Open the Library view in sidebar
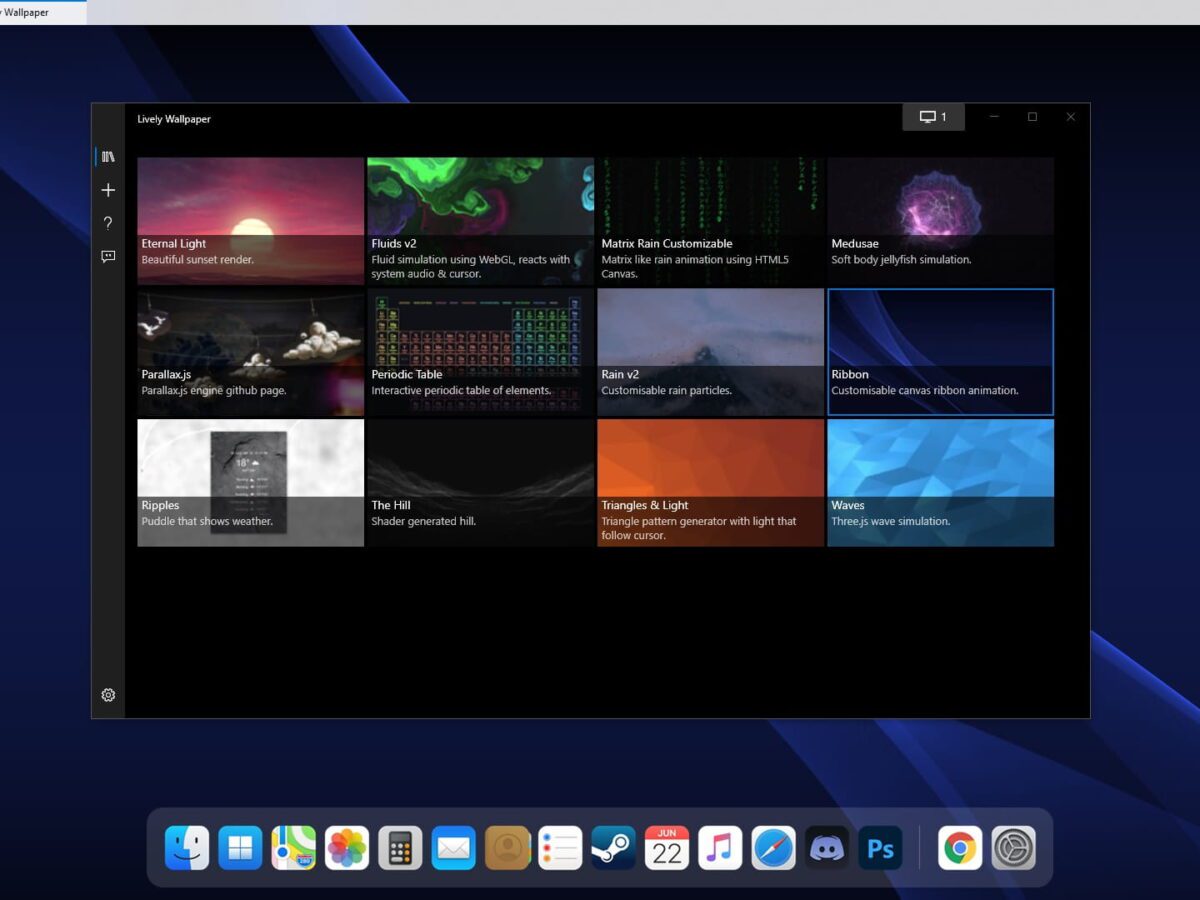 pyautogui.click(x=108, y=157)
